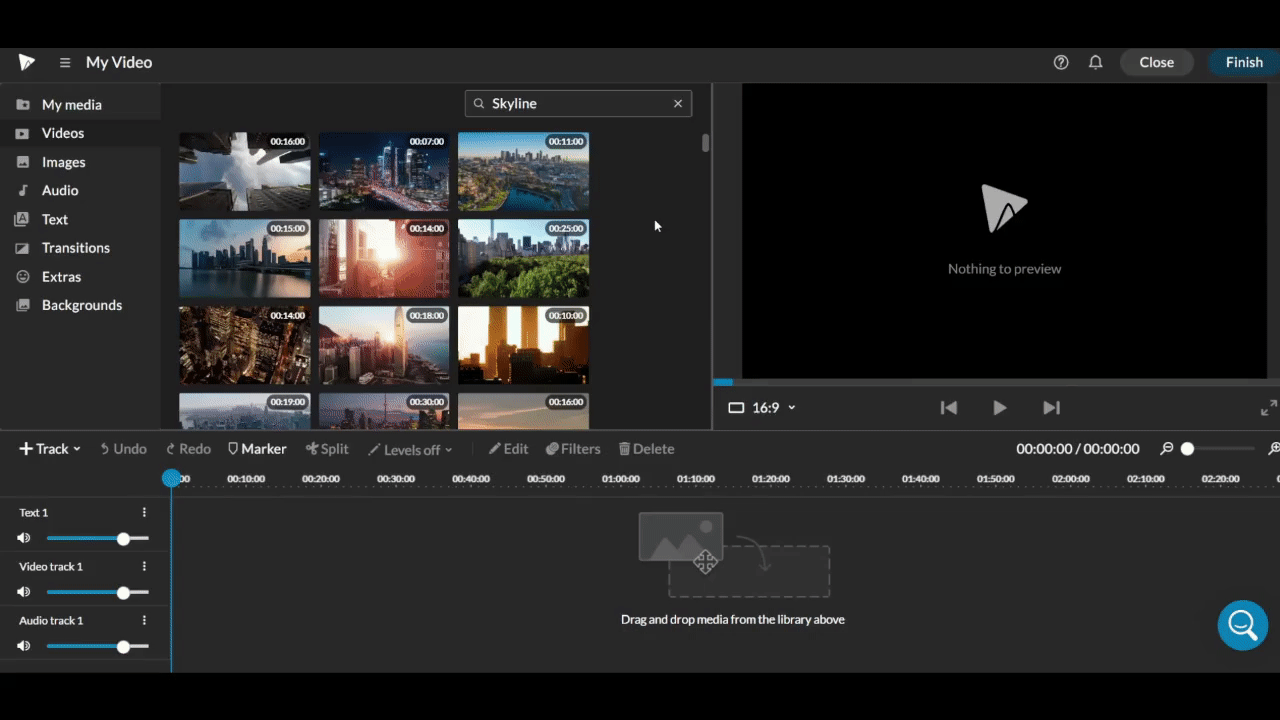Mute the Video track 1 speaker

coord(24,592)
